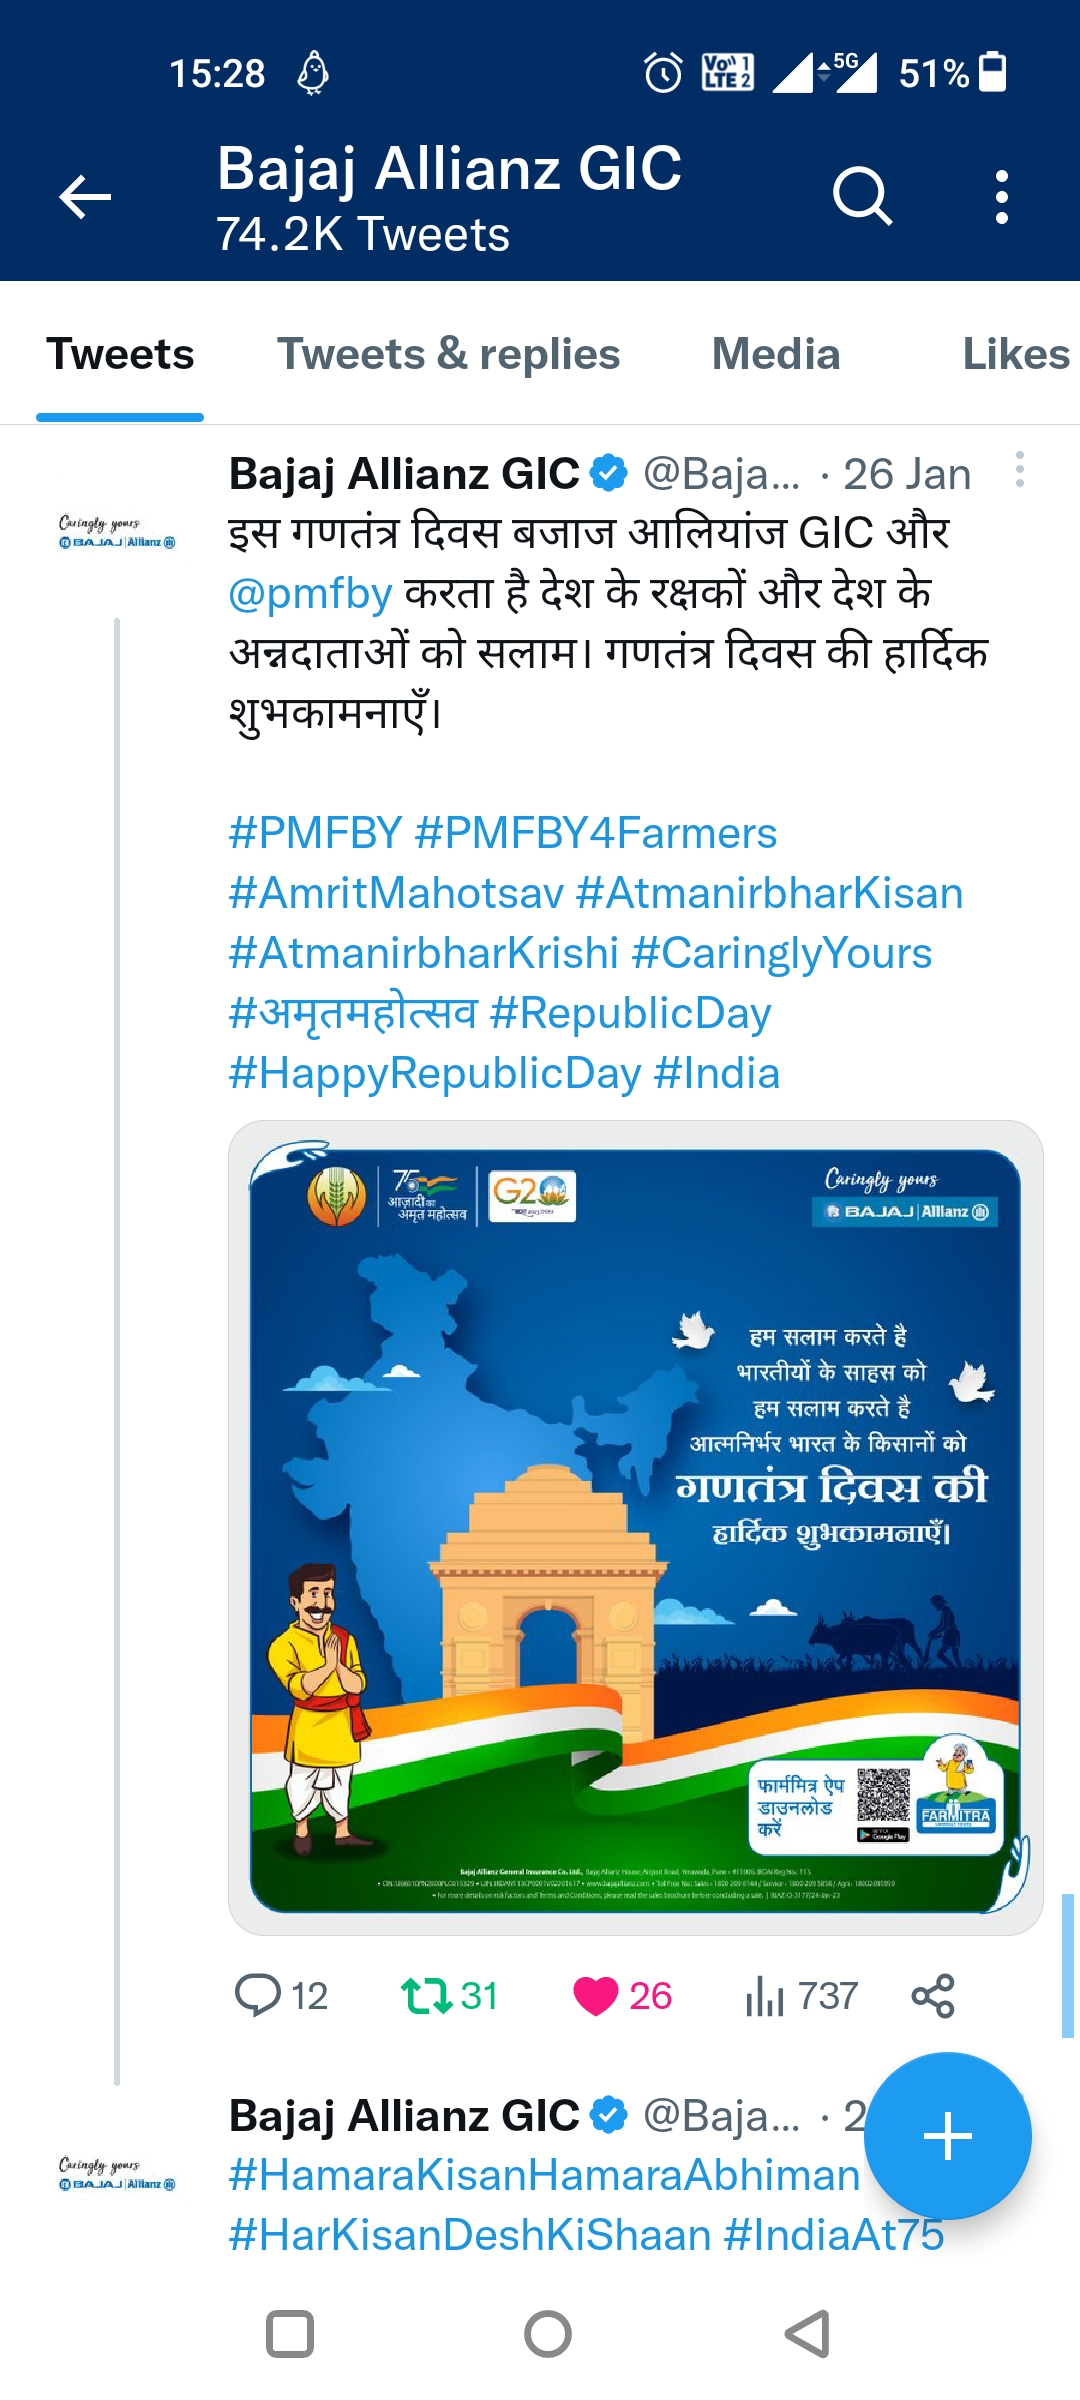Image resolution: width=1080 pixels, height=2400 pixels.
Task: Open the Likes tab
Action: [1015, 355]
